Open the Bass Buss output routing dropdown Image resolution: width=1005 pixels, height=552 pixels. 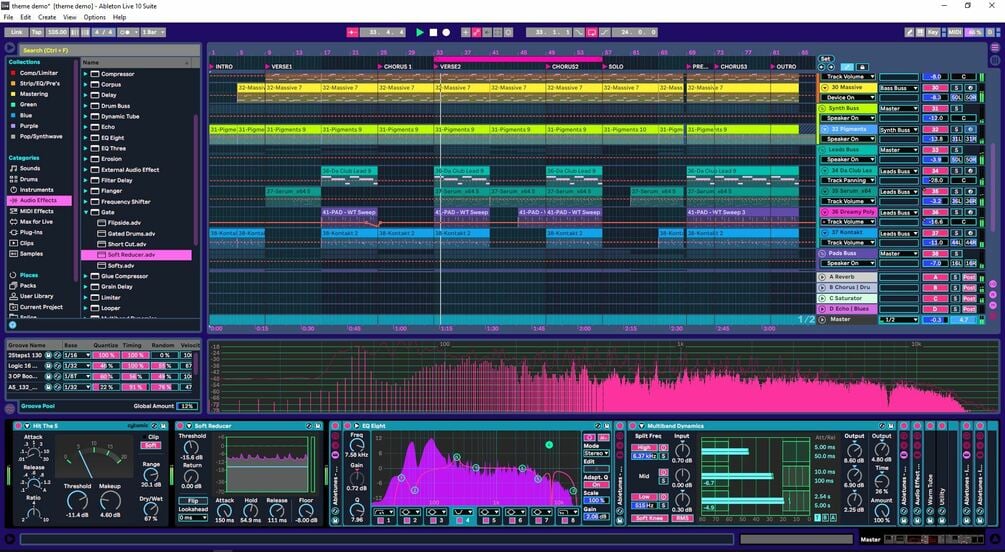(x=899, y=88)
